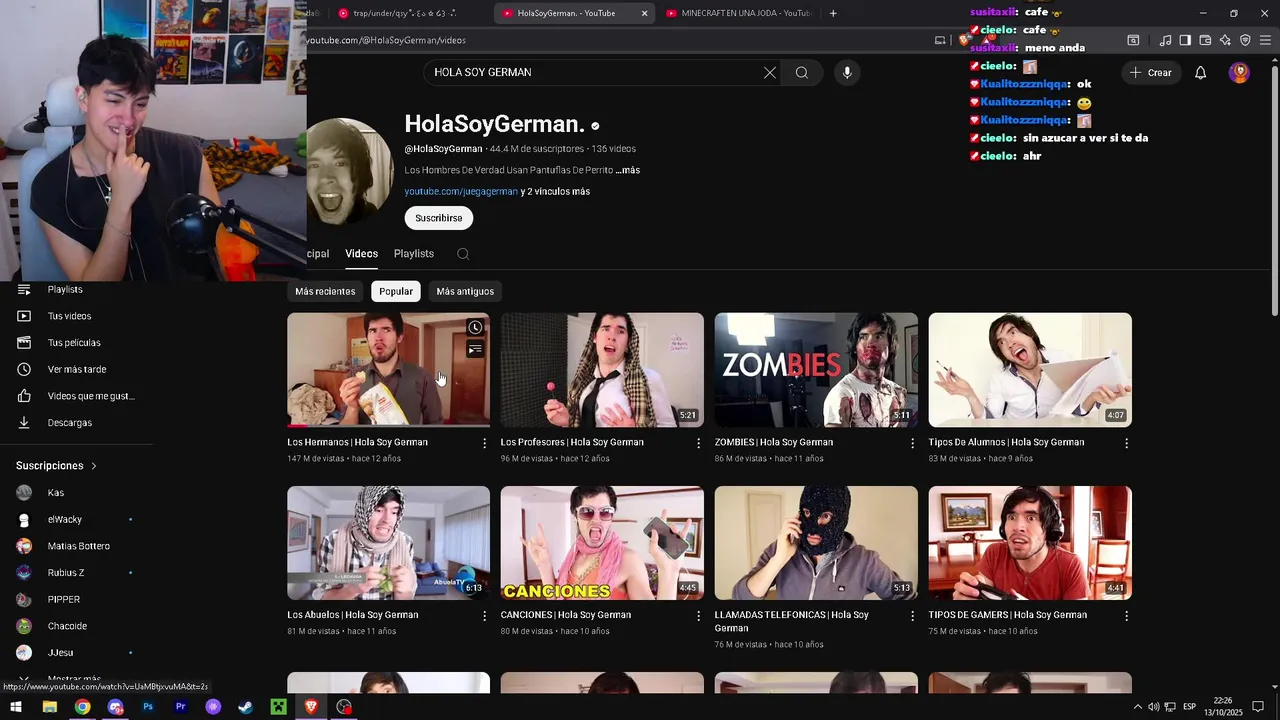The height and width of the screenshot is (720, 1280).
Task: Select Popular sort chip
Action: [x=396, y=291]
